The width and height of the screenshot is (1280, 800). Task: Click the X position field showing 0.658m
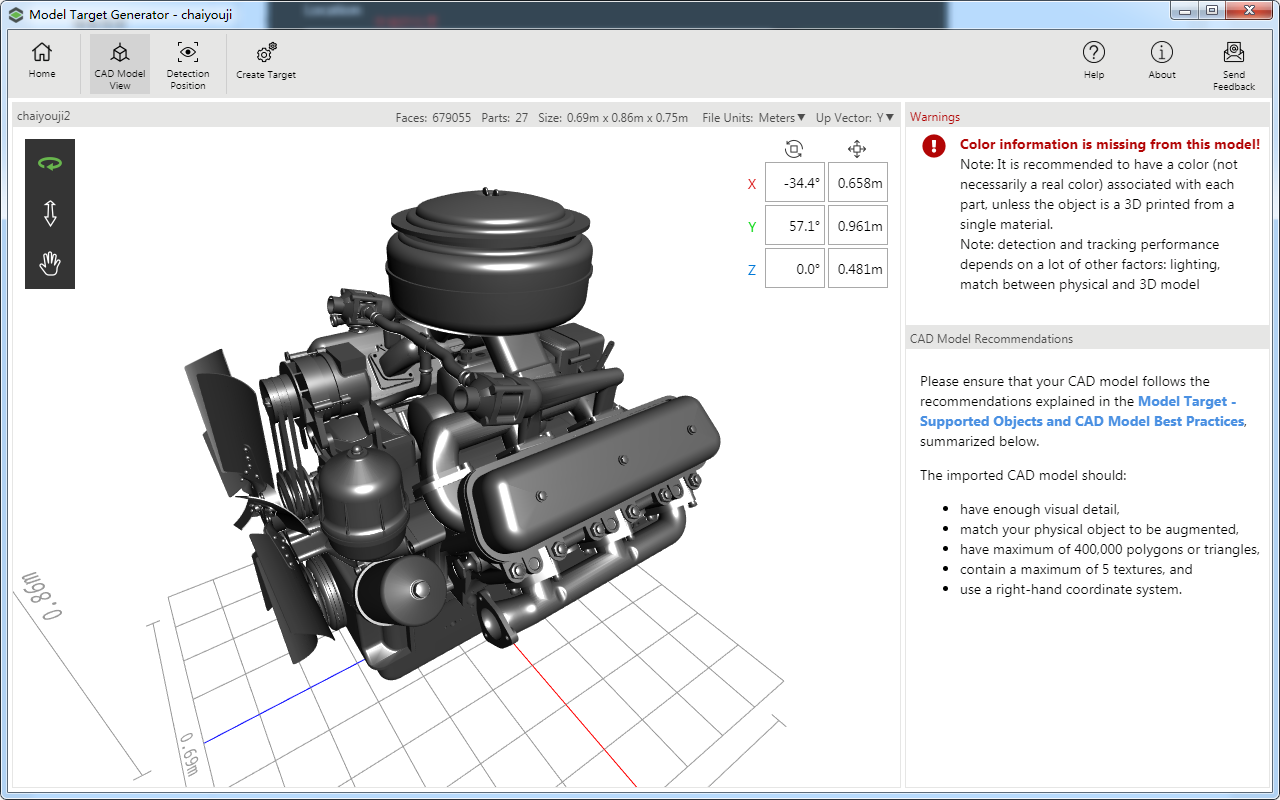[858, 183]
